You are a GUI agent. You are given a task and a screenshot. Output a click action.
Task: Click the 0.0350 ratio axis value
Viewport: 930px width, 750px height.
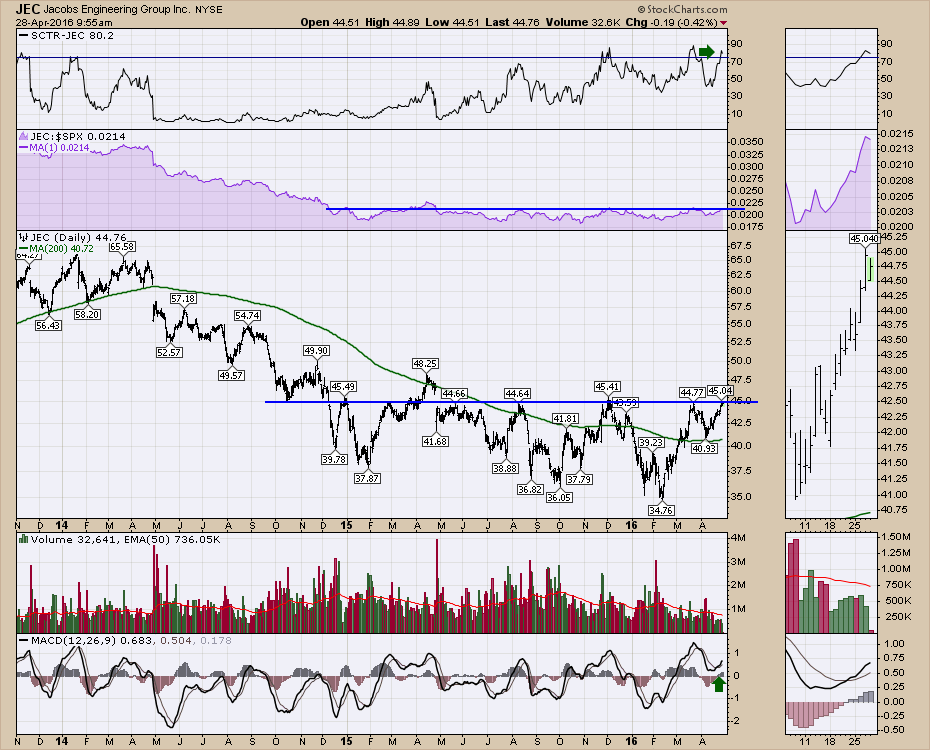(x=747, y=142)
